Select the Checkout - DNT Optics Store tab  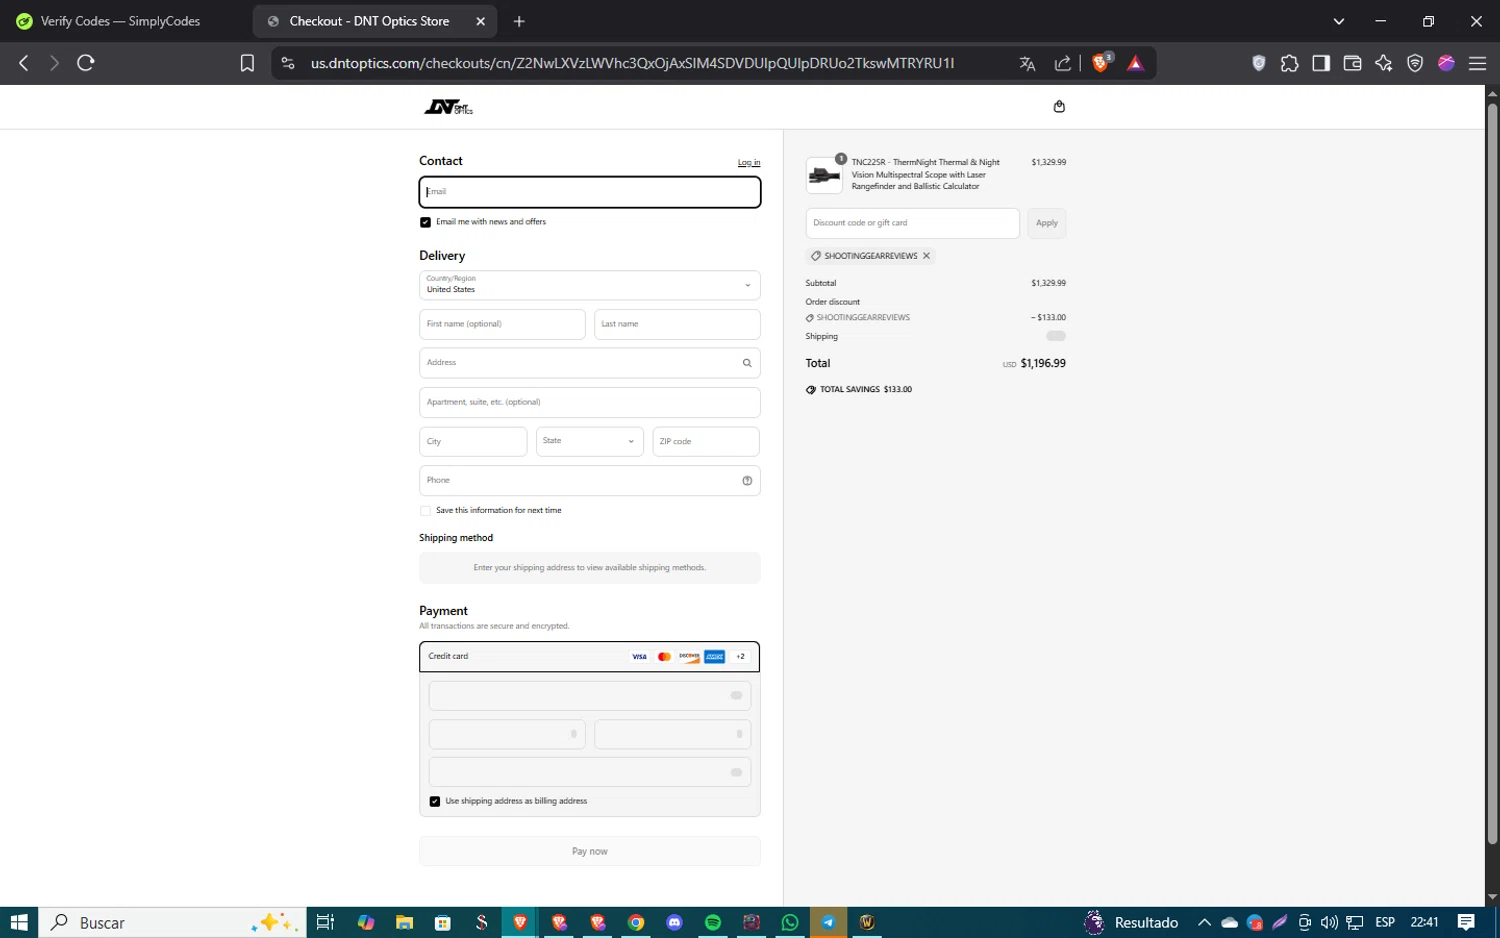point(368,21)
